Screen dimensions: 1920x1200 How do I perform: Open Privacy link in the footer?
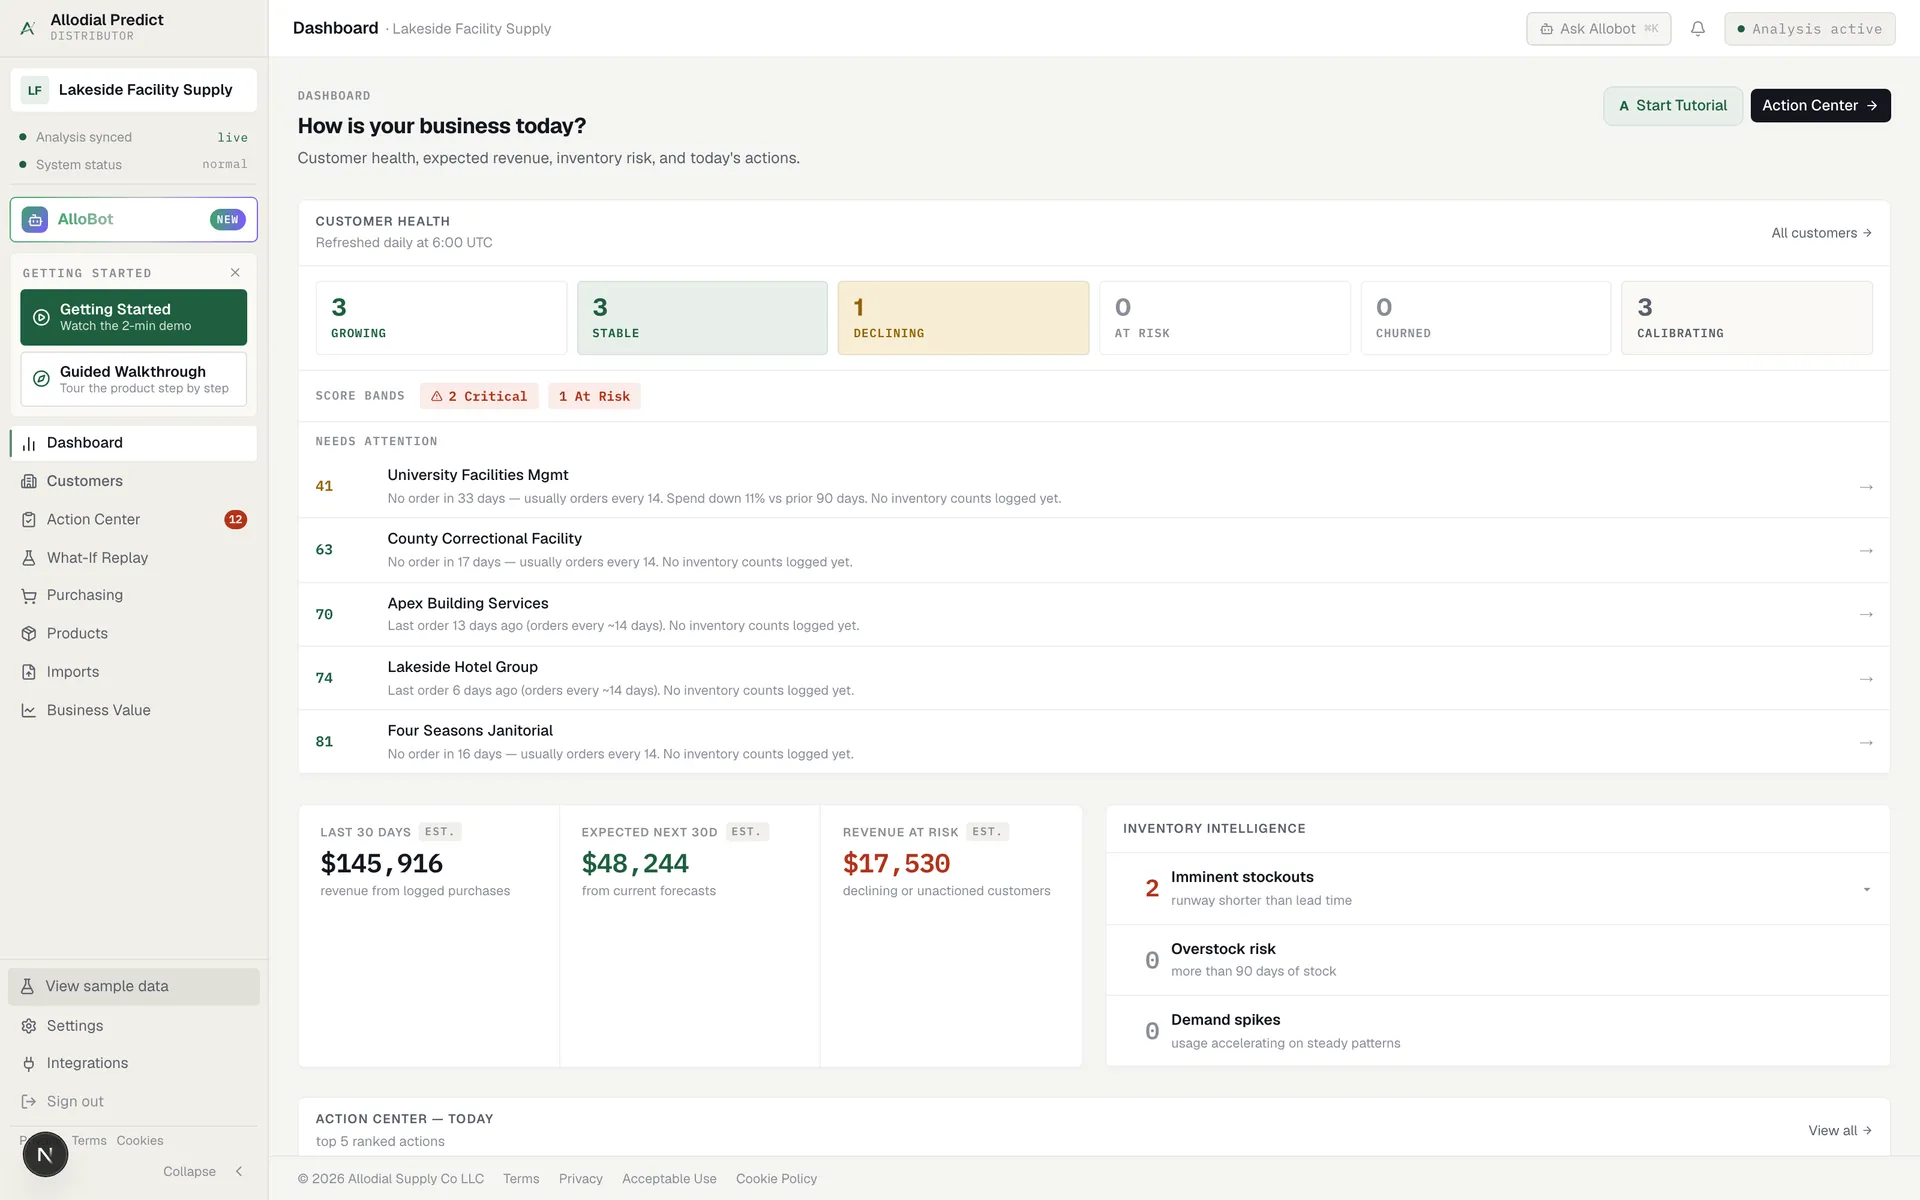[581, 1179]
